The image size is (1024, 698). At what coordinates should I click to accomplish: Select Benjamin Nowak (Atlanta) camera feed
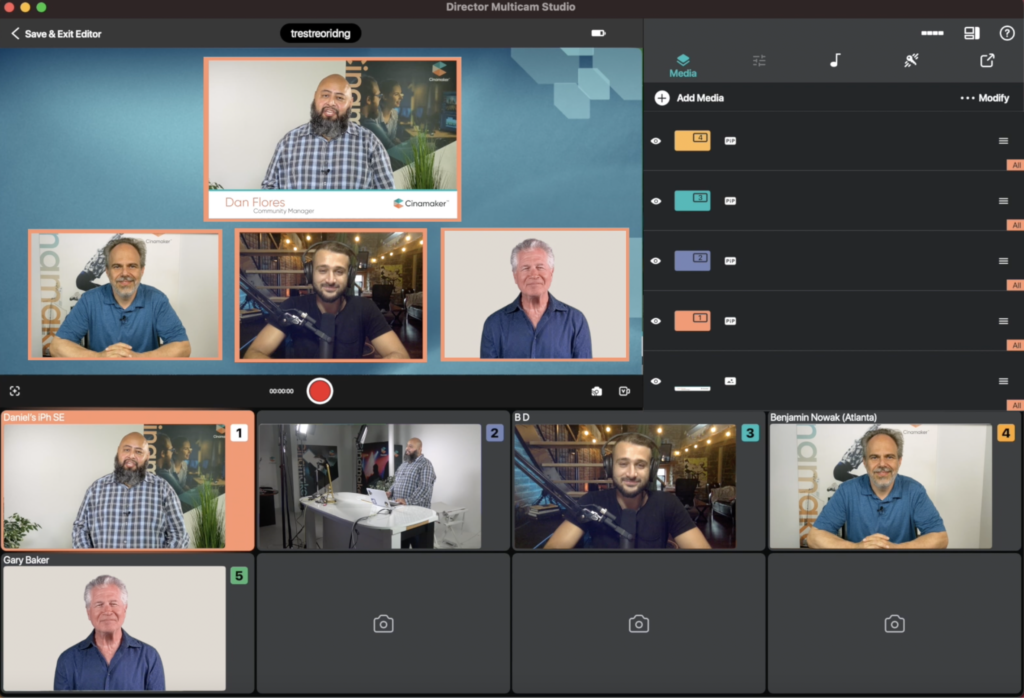coord(894,481)
